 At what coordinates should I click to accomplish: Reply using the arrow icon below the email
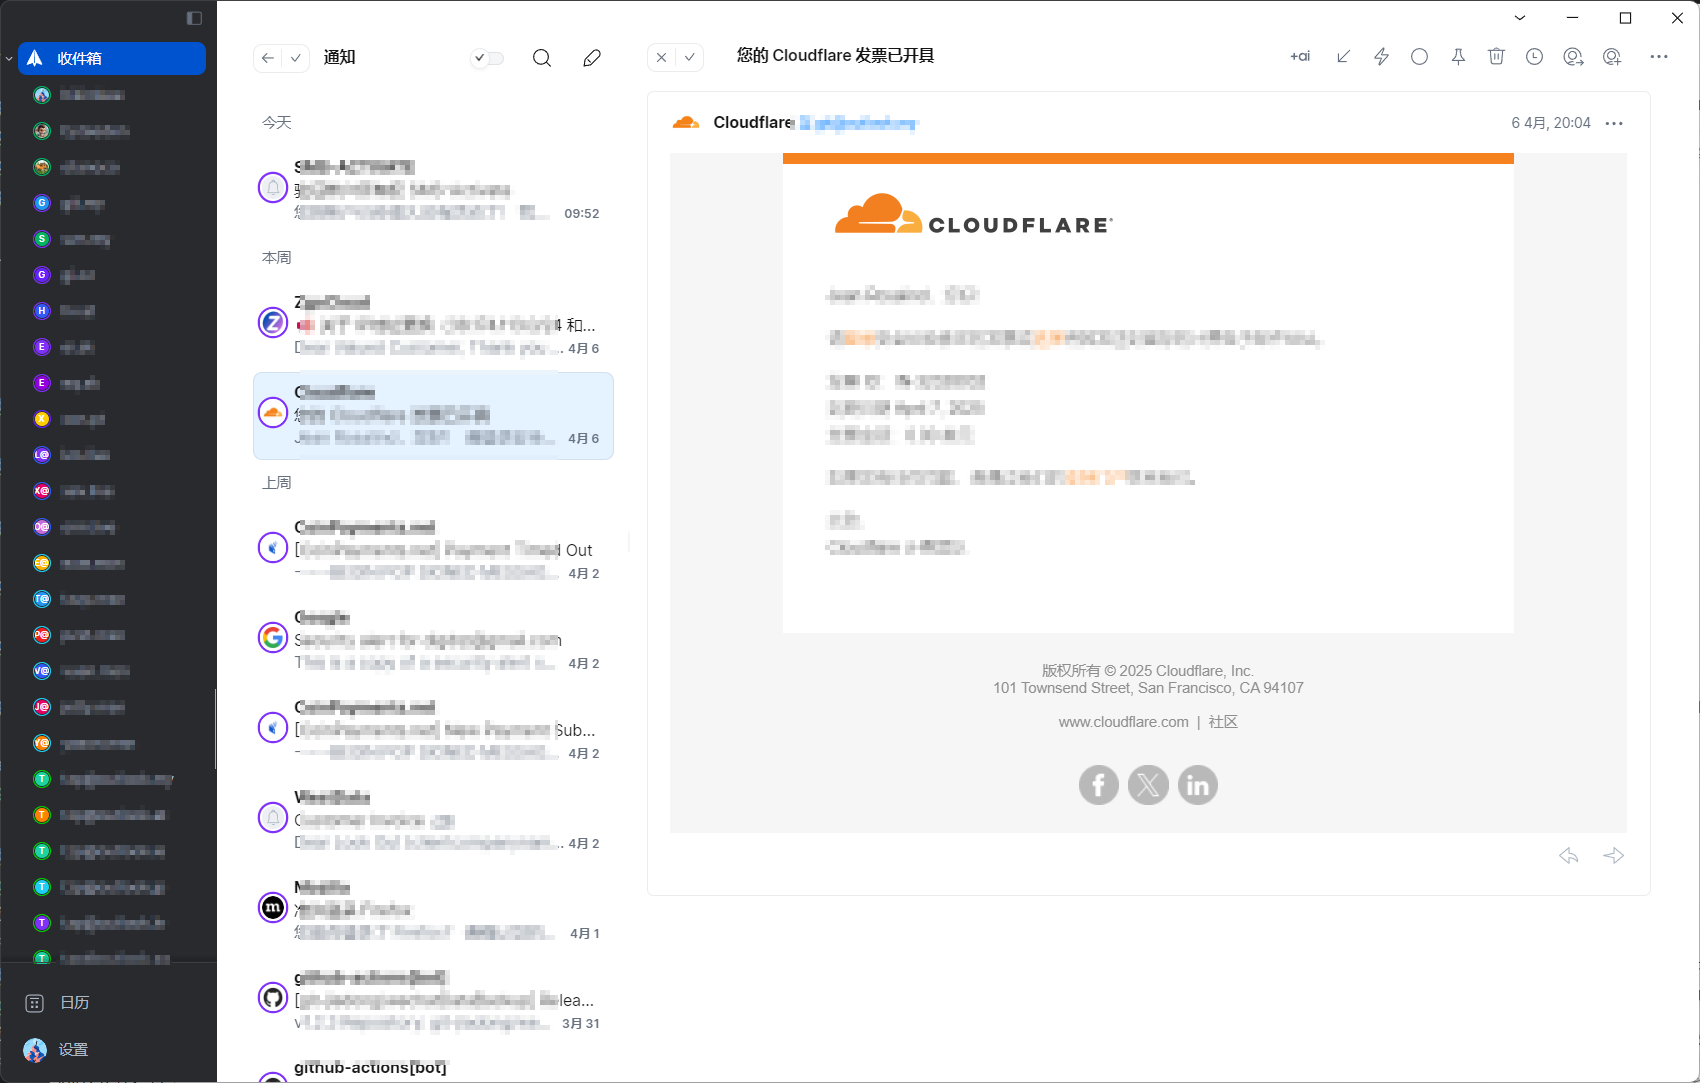tap(1568, 856)
